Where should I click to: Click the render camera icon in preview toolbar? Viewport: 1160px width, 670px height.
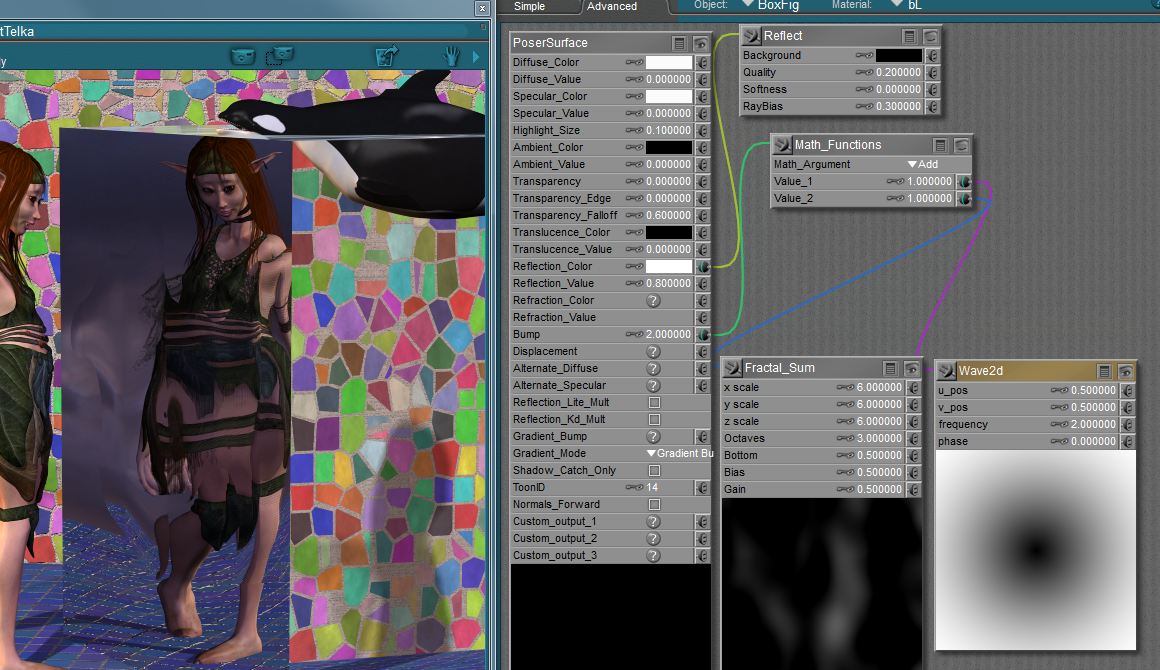click(x=243, y=56)
